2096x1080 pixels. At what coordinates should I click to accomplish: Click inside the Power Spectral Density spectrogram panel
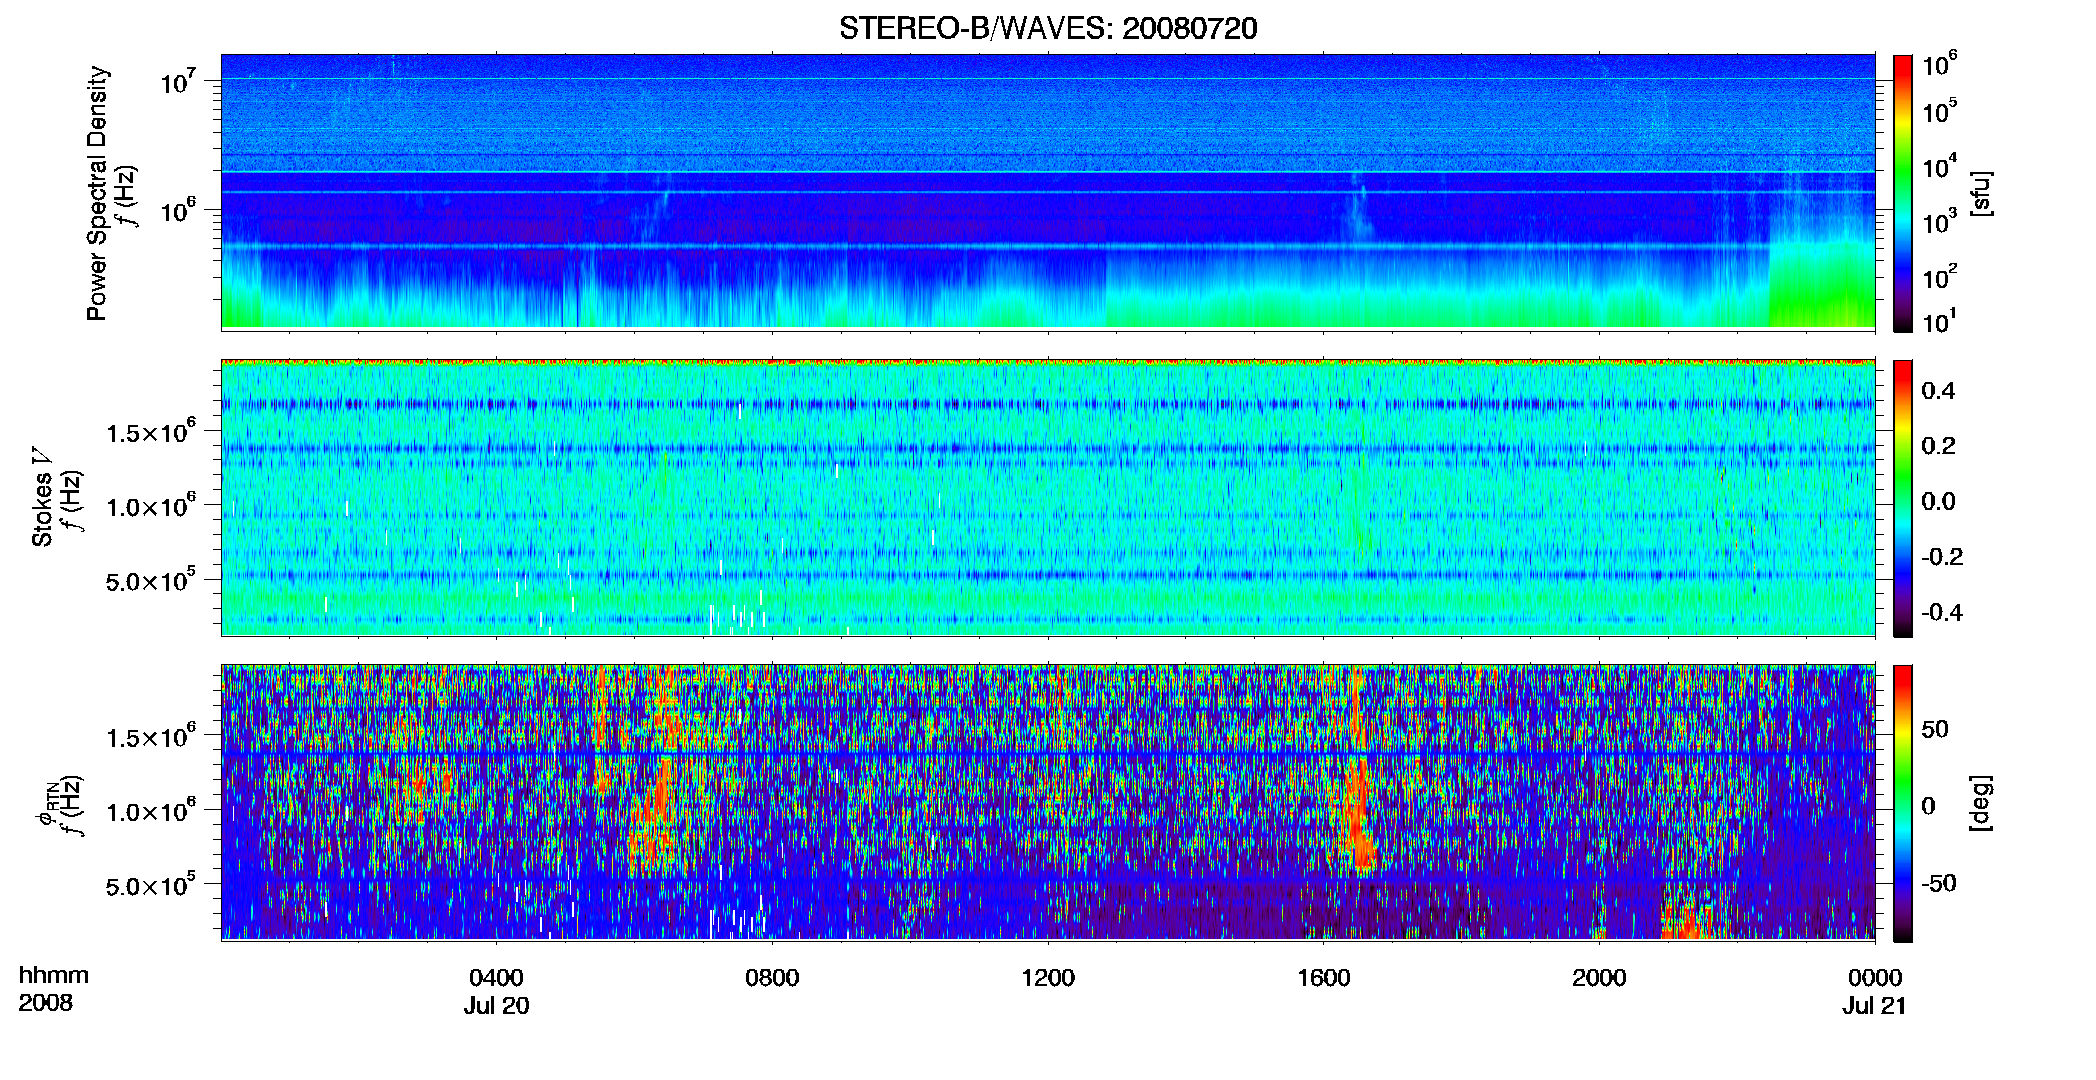point(1048,191)
